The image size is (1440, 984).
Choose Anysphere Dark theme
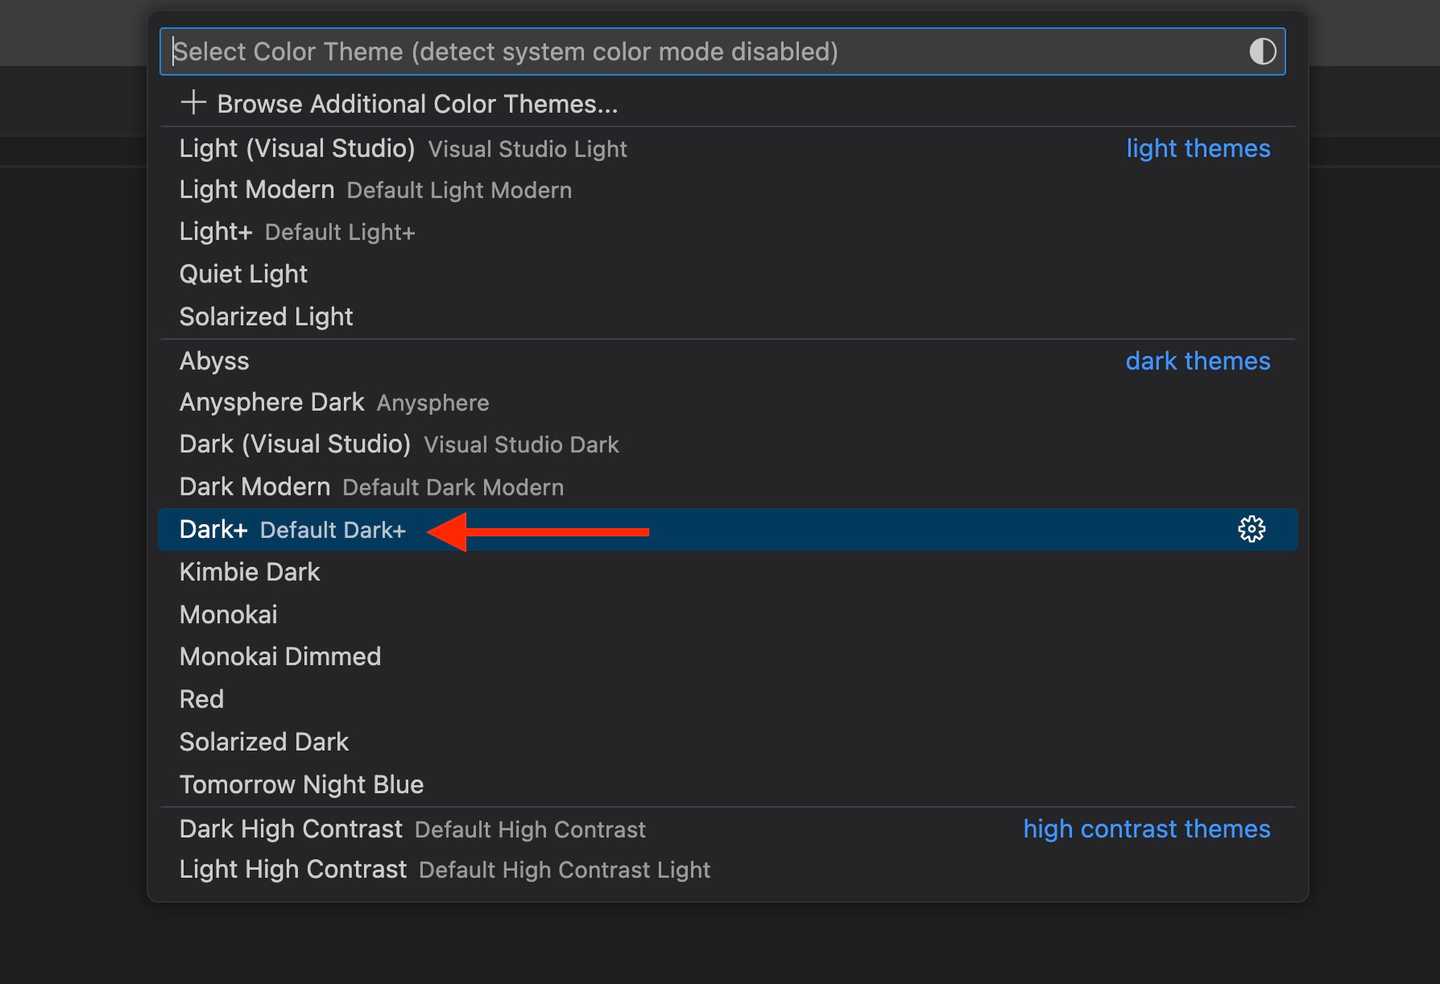[272, 403]
